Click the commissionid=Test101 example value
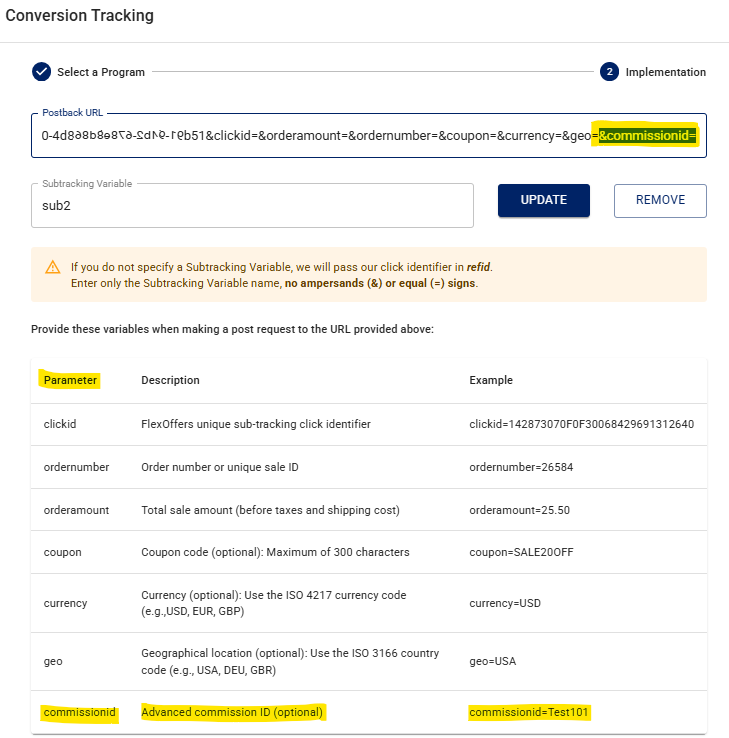 tap(530, 713)
